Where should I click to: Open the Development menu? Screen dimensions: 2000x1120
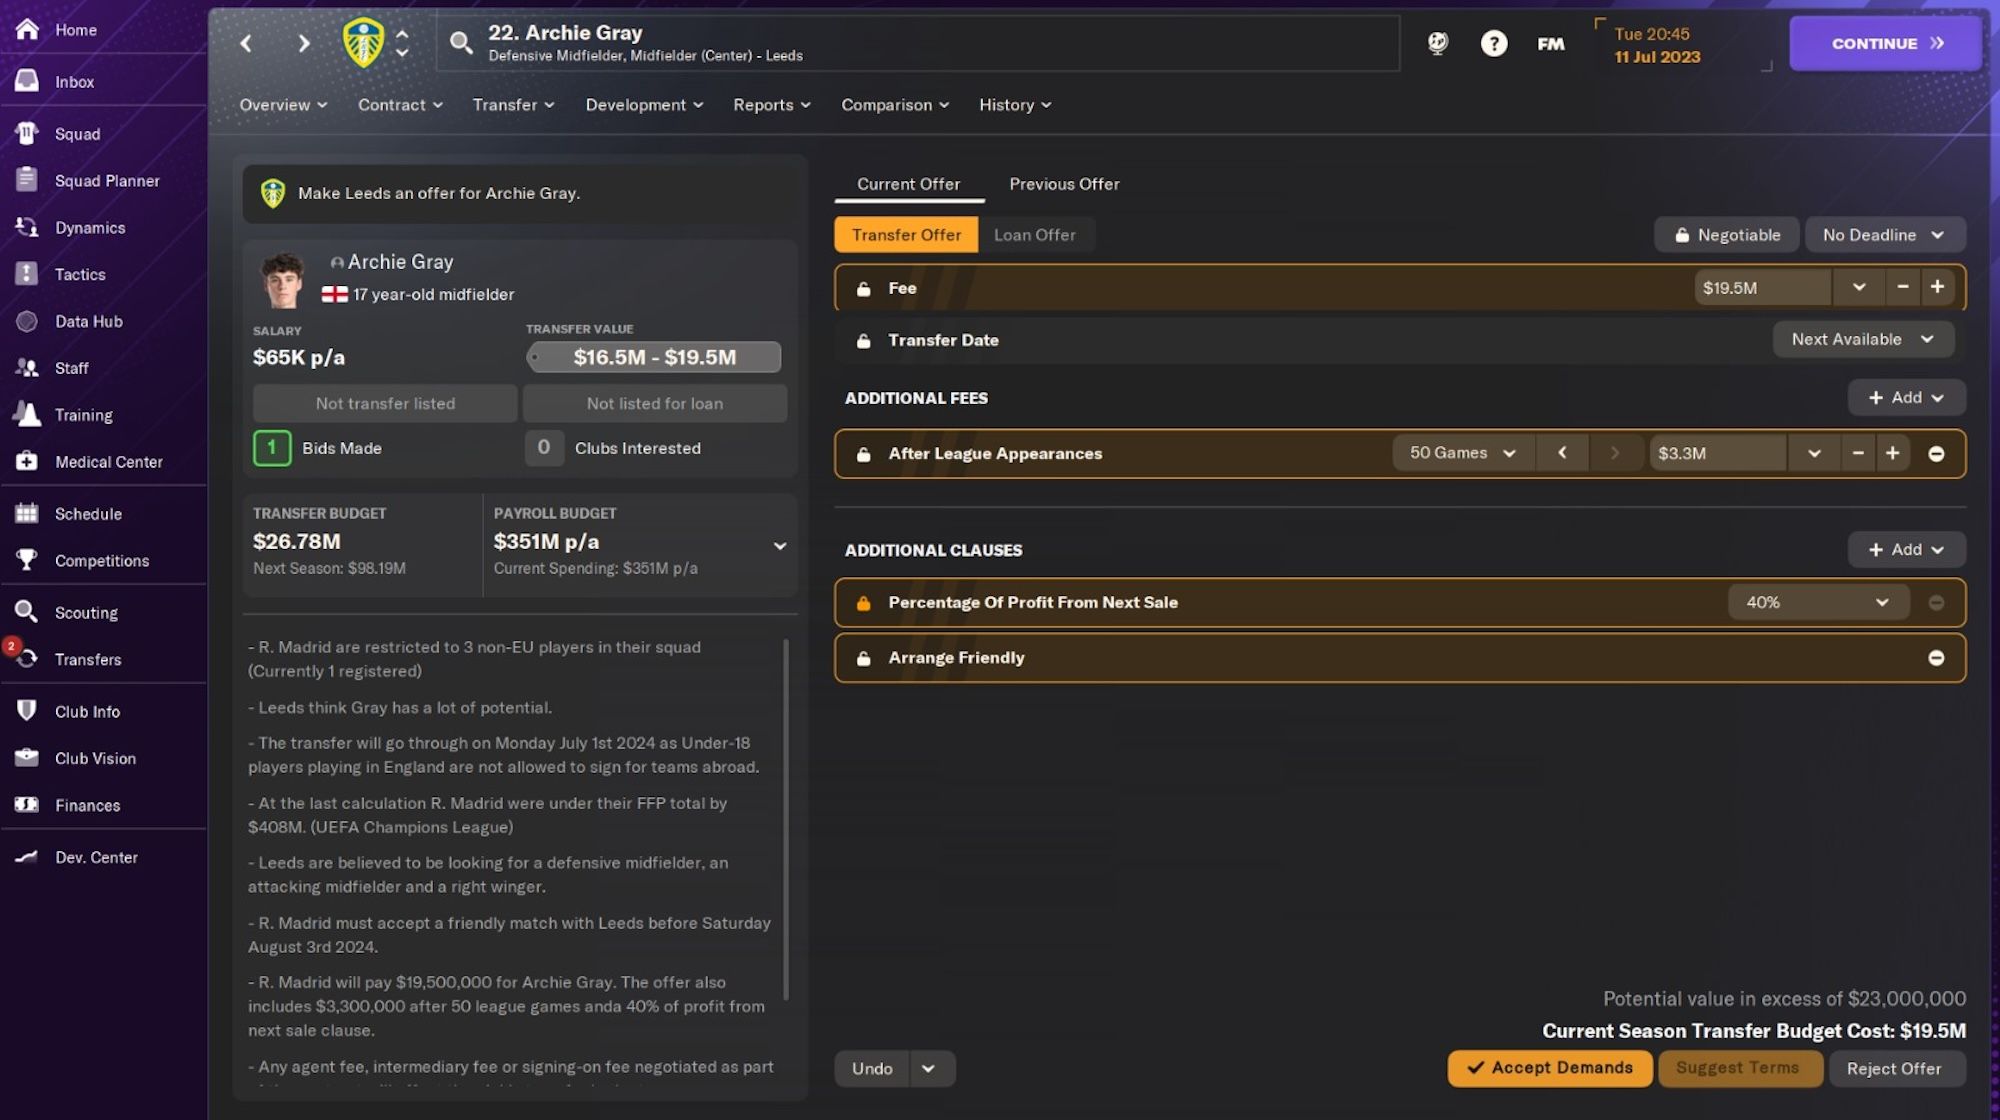pyautogui.click(x=644, y=105)
